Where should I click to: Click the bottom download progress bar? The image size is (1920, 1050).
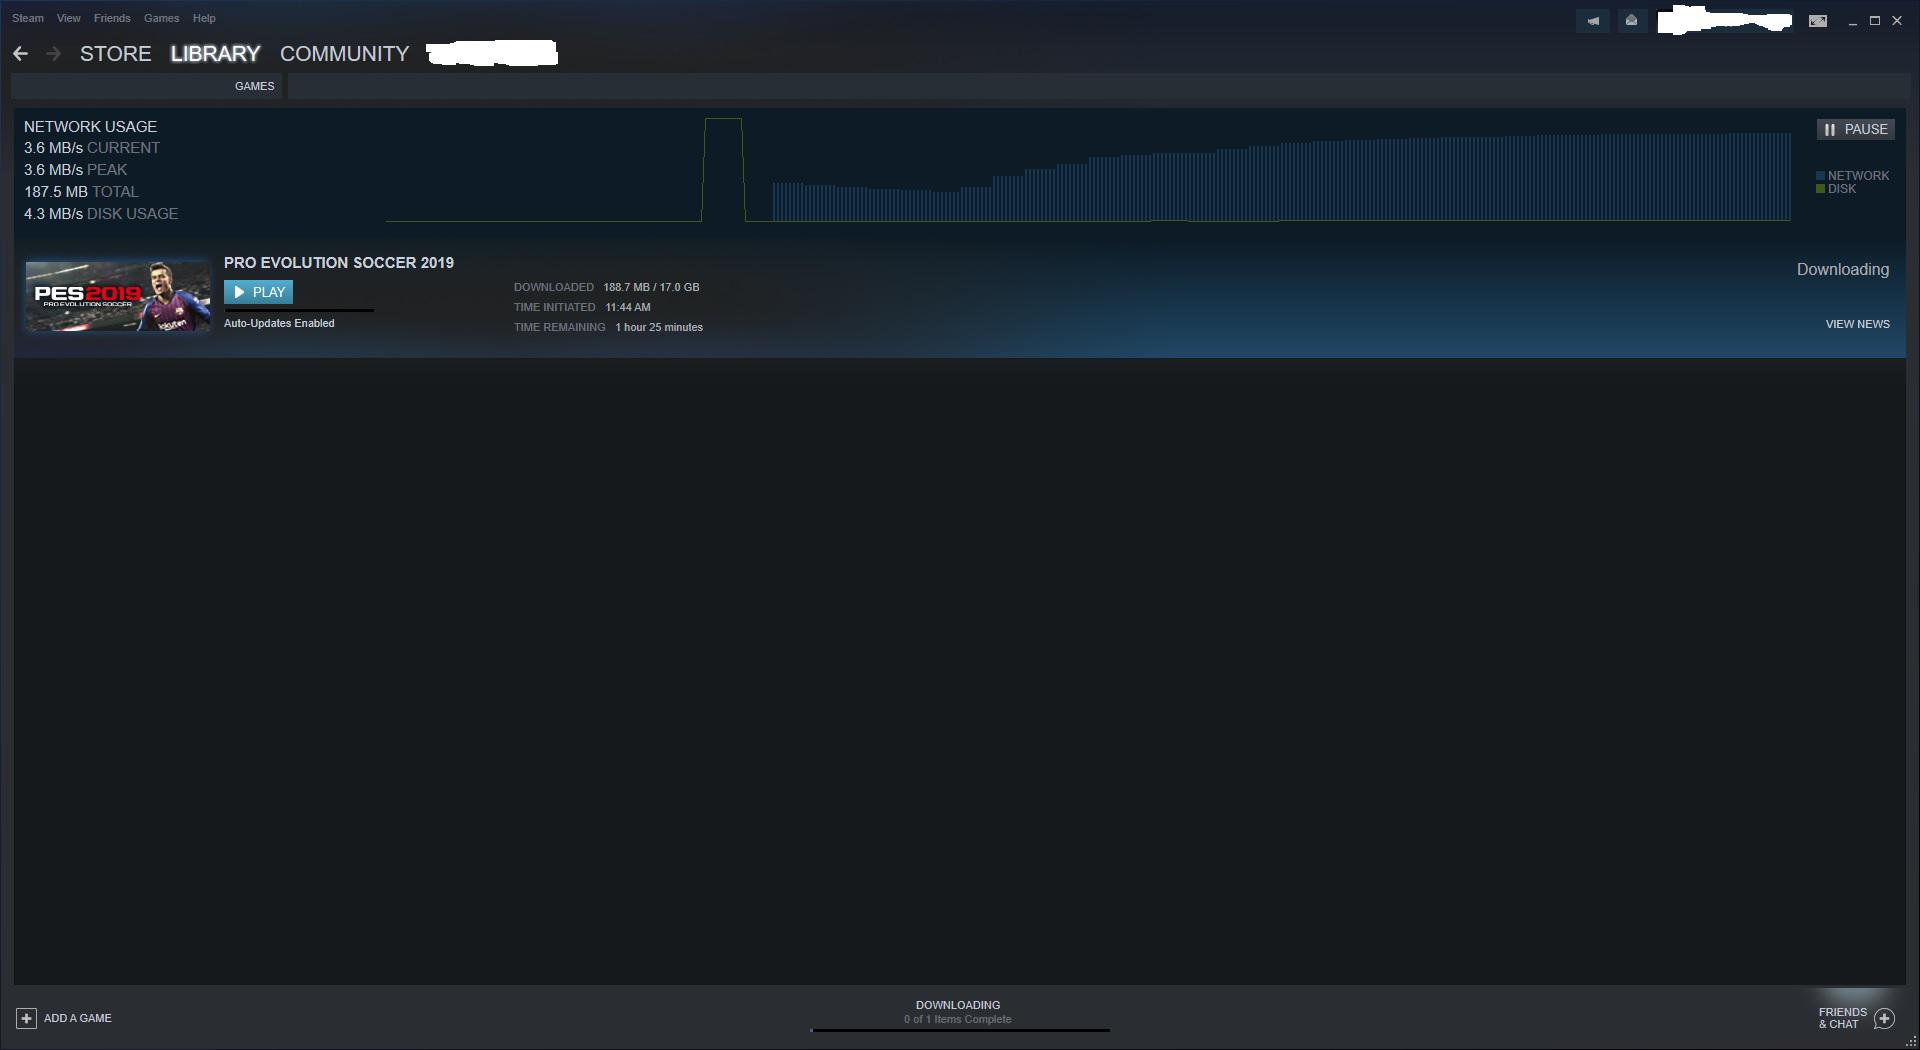point(959,1029)
